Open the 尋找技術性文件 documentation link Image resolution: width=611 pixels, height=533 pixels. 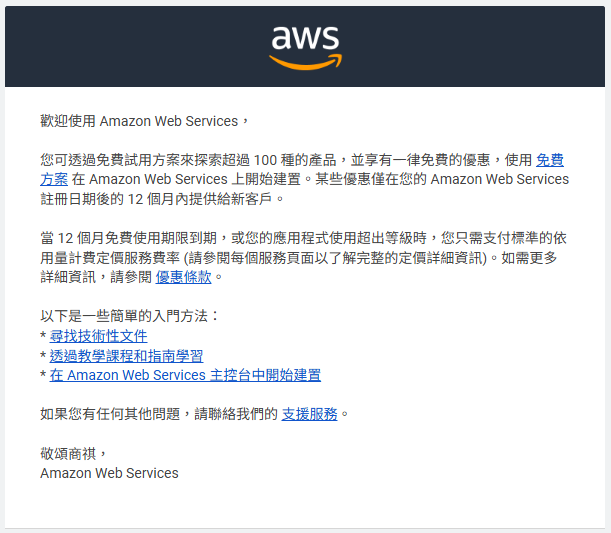99,336
